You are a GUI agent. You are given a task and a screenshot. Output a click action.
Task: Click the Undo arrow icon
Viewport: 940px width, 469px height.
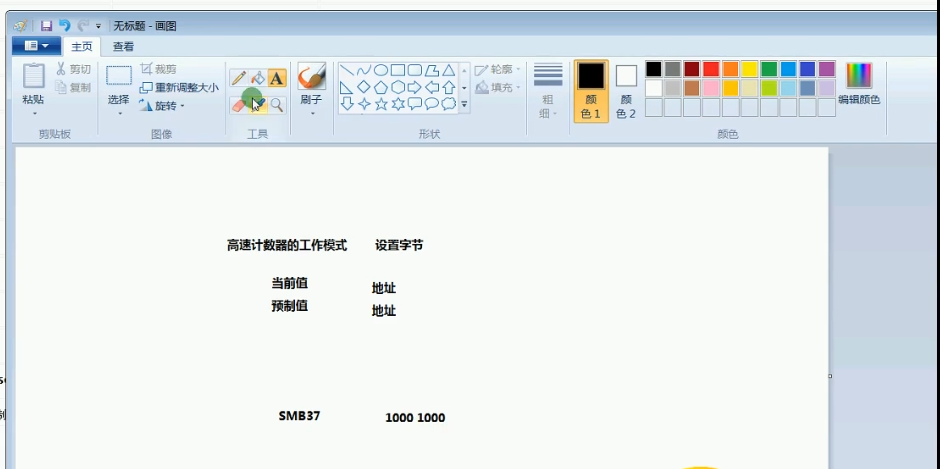[x=65, y=26]
